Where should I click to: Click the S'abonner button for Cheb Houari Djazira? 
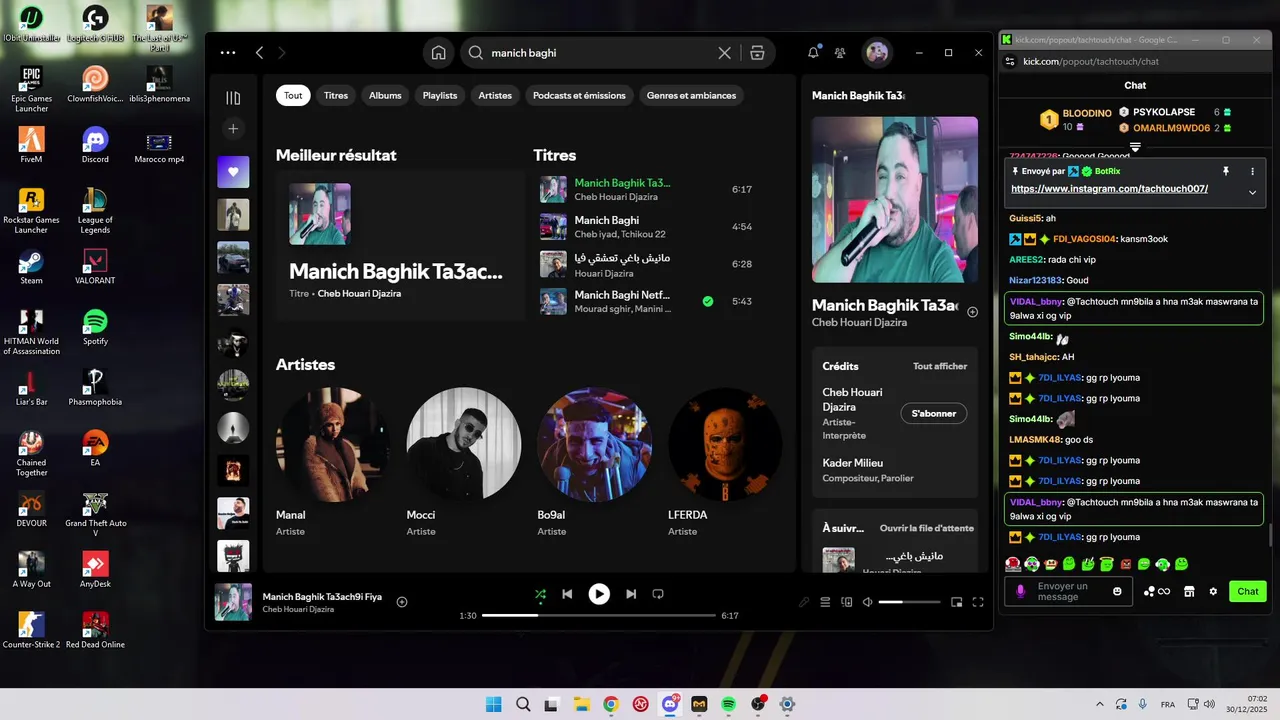934,413
